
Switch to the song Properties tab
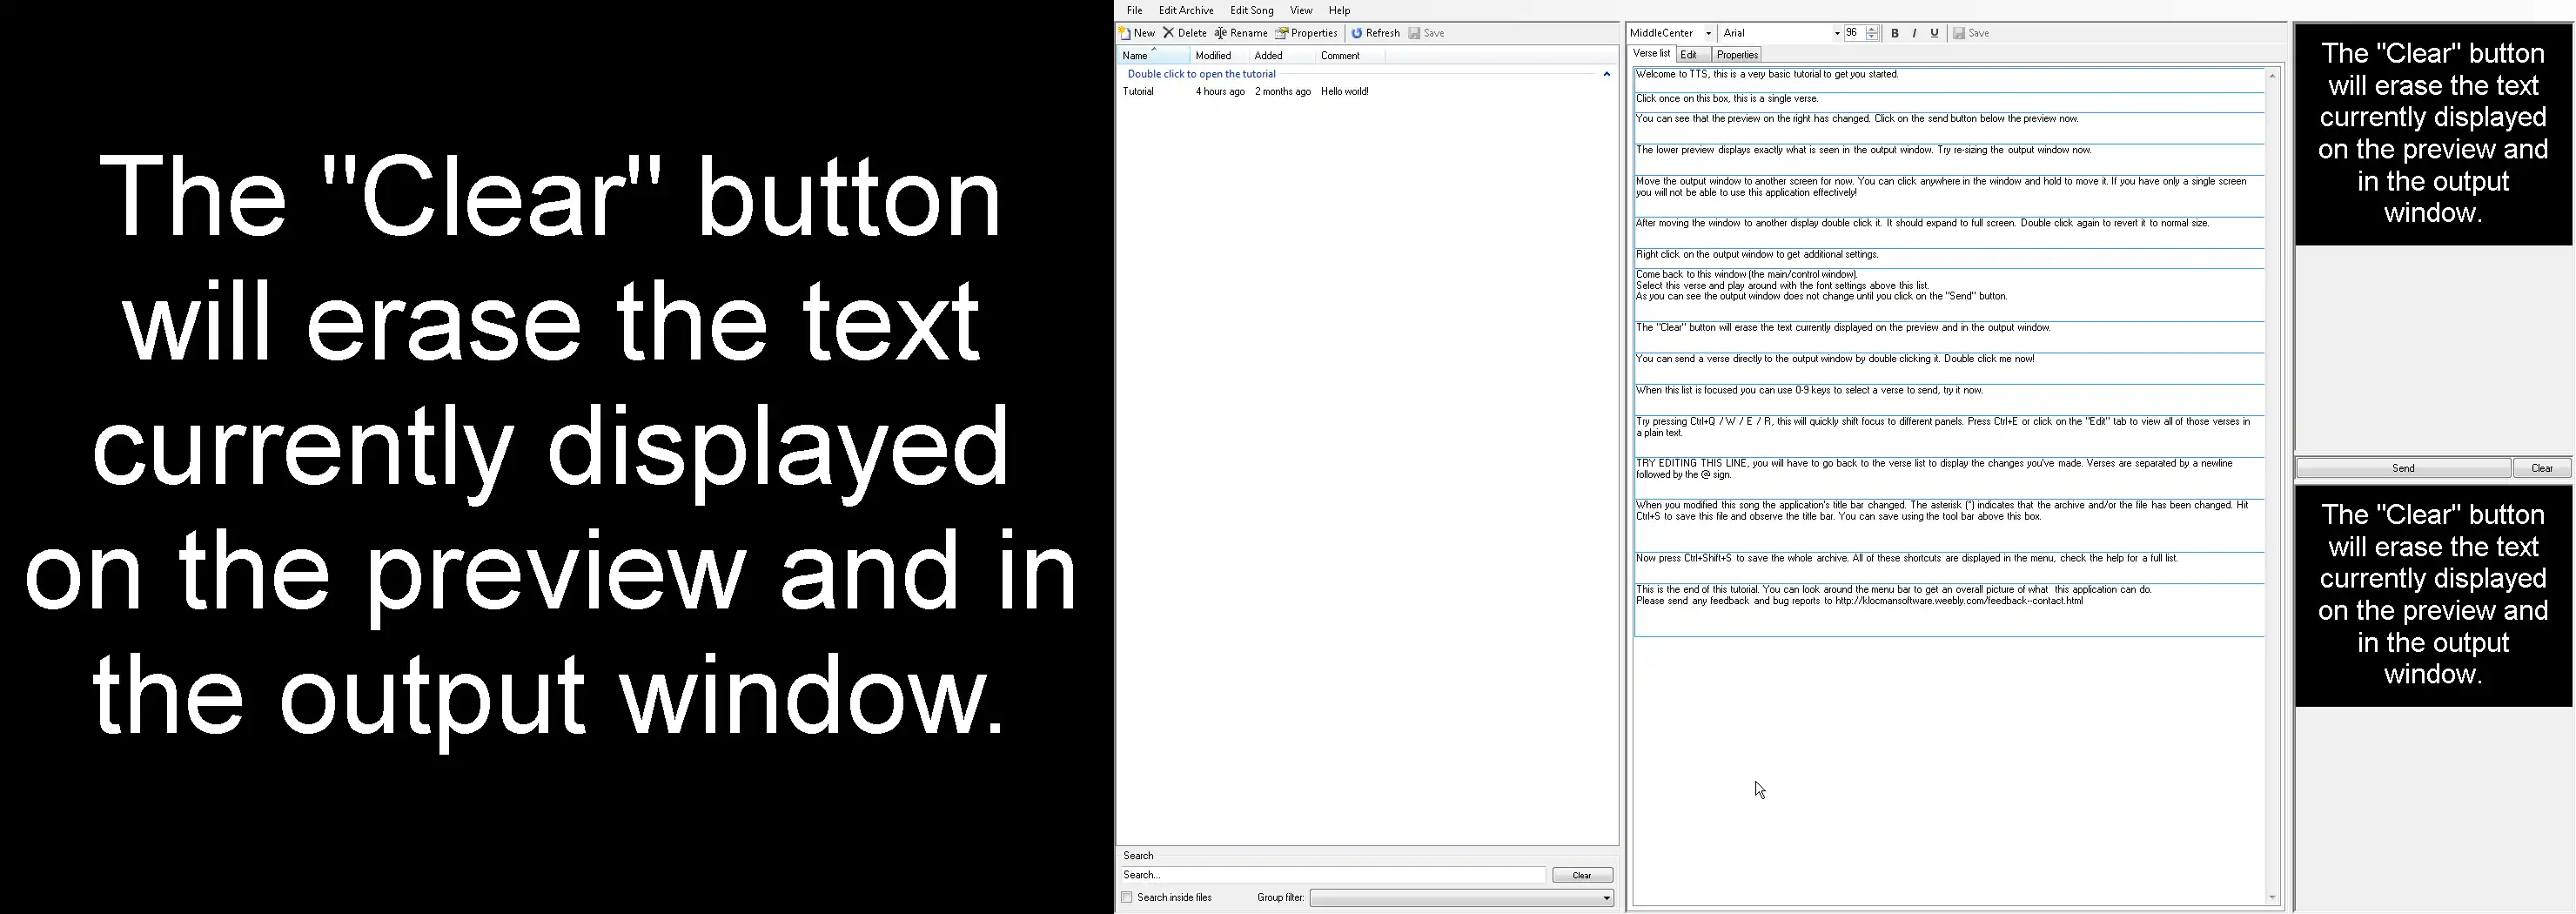tap(1736, 55)
